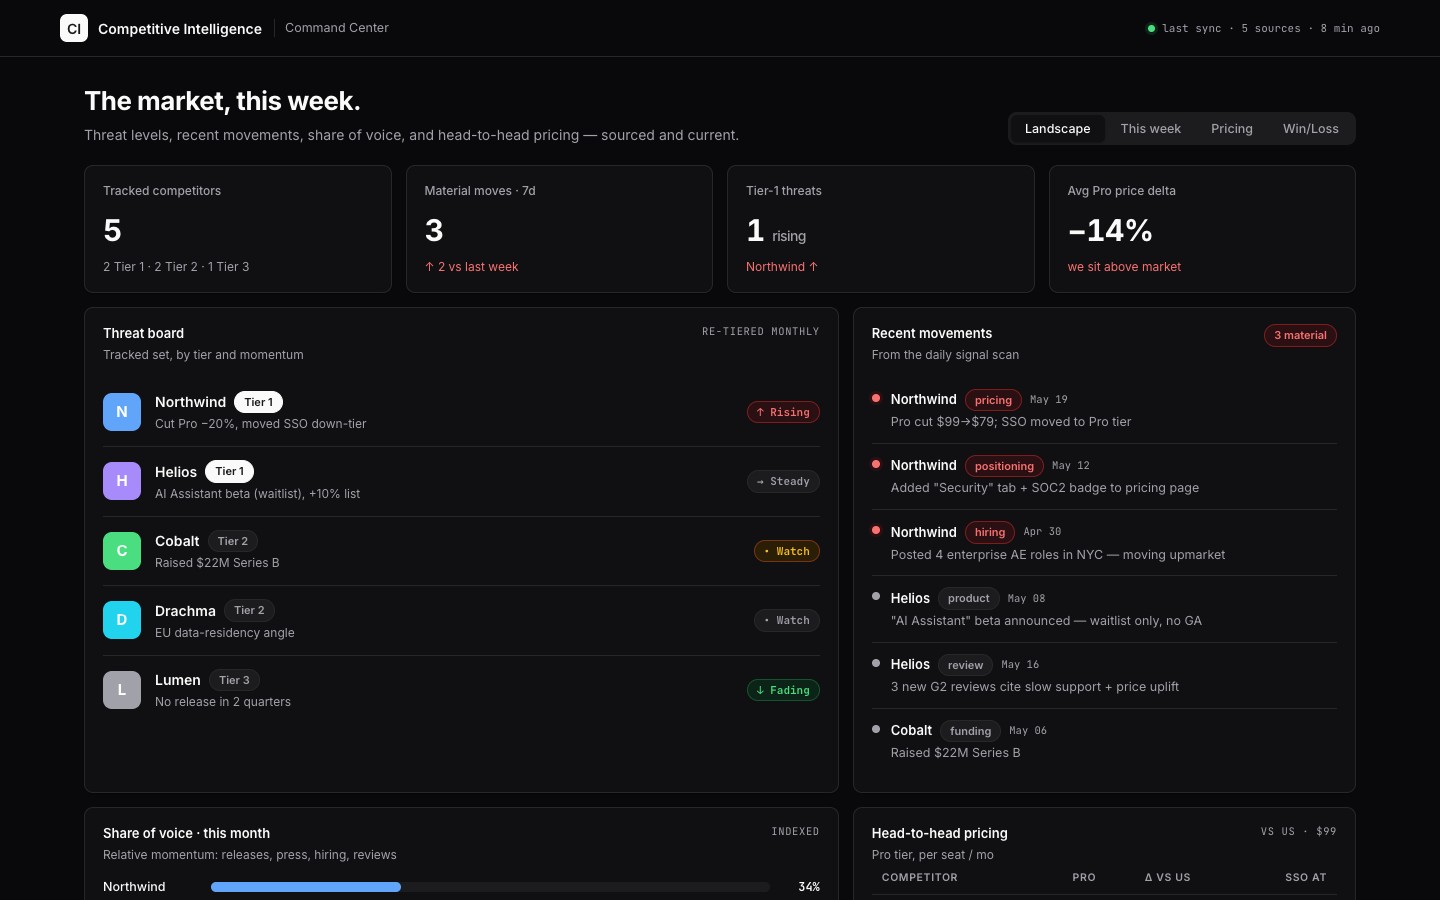
Task: Click the Command Center header label
Action: pos(337,28)
